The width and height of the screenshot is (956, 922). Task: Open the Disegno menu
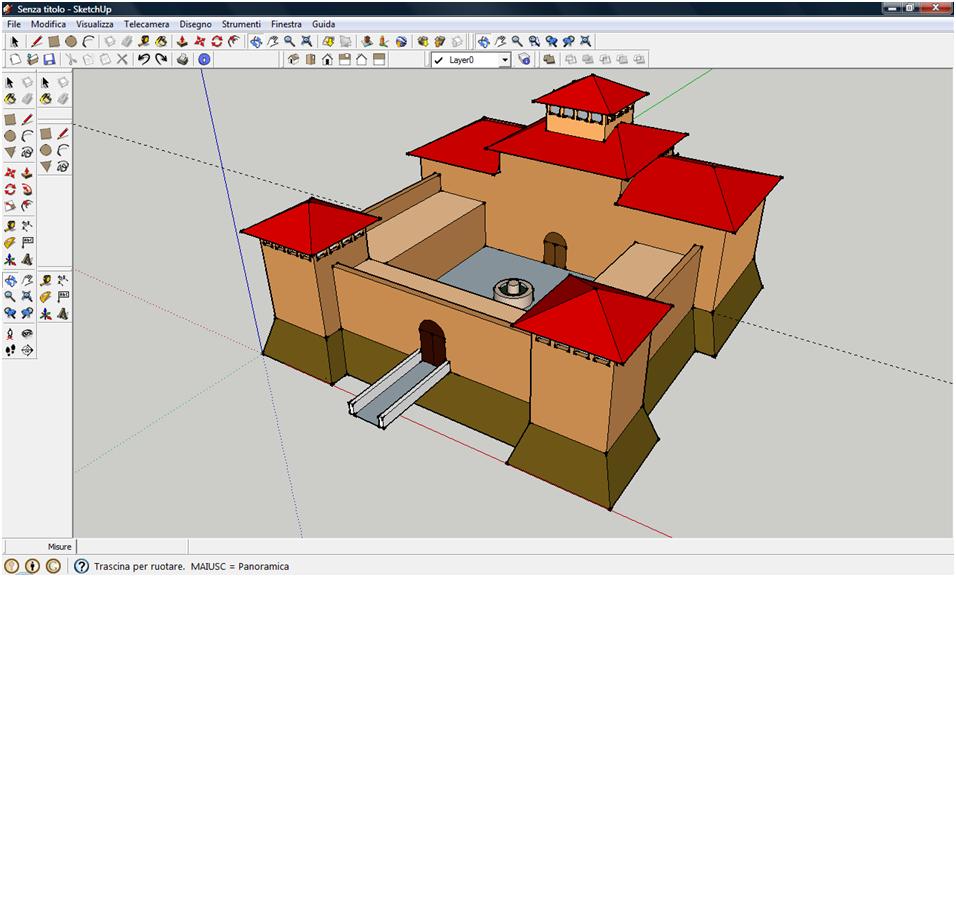(195, 24)
